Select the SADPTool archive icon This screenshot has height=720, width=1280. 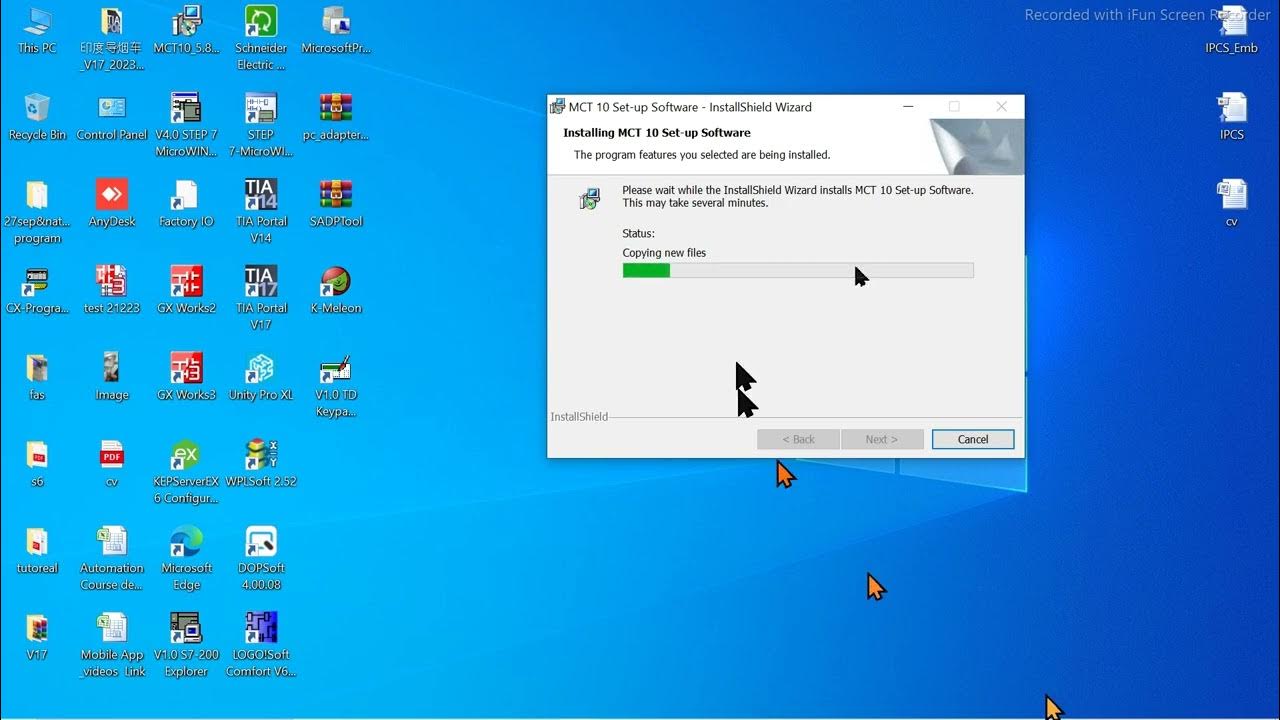tap(336, 204)
